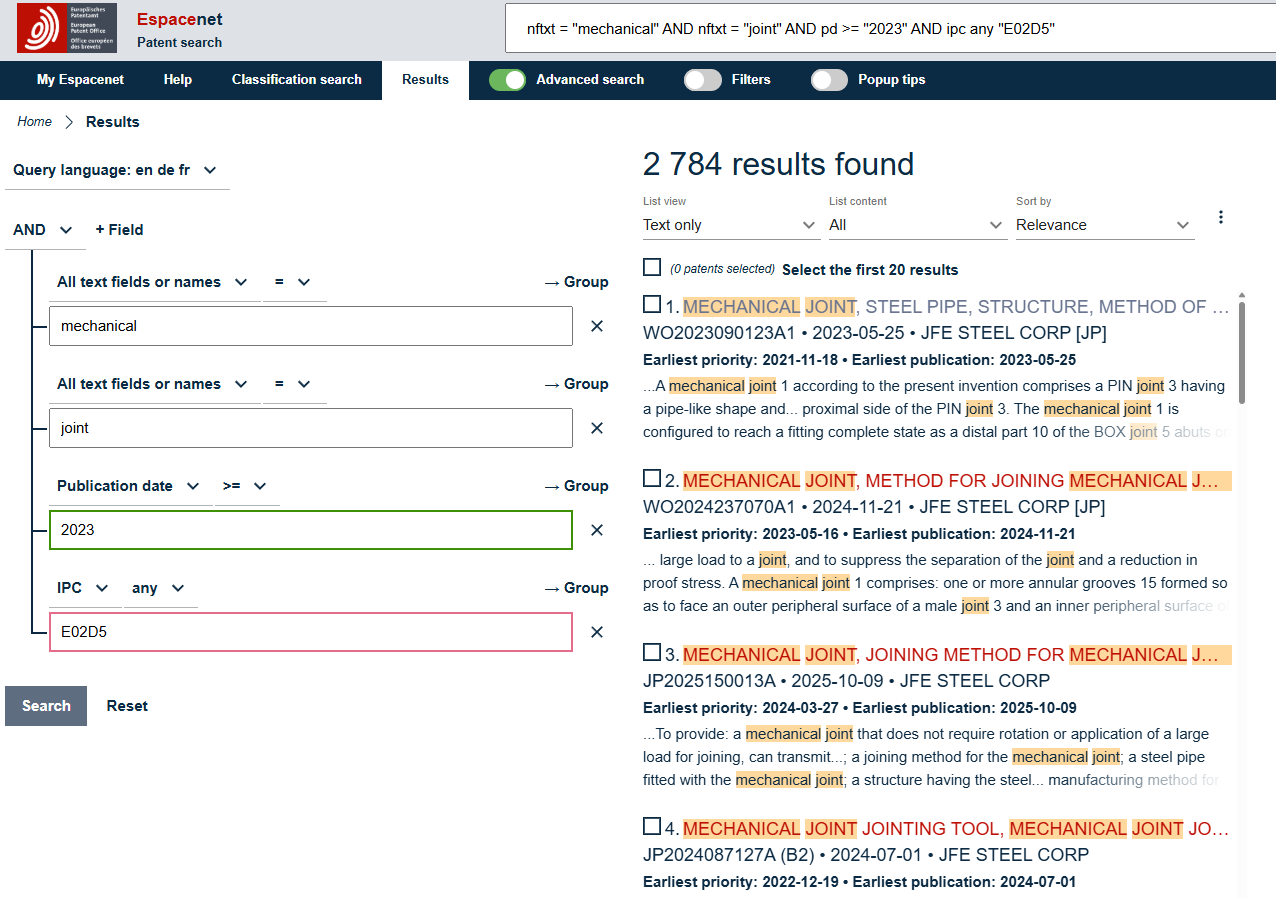This screenshot has height=898, width=1276.
Task: Tick checkbox for result 1 WO2023090123A1
Action: [652, 304]
